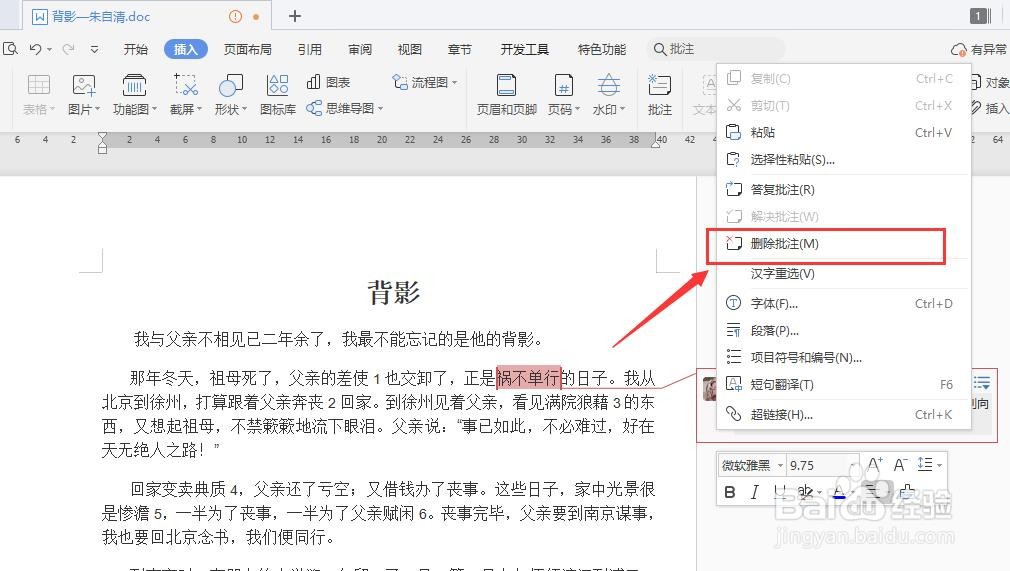Open the 9.75 font size dropdown
The width and height of the screenshot is (1010, 571).
(853, 465)
